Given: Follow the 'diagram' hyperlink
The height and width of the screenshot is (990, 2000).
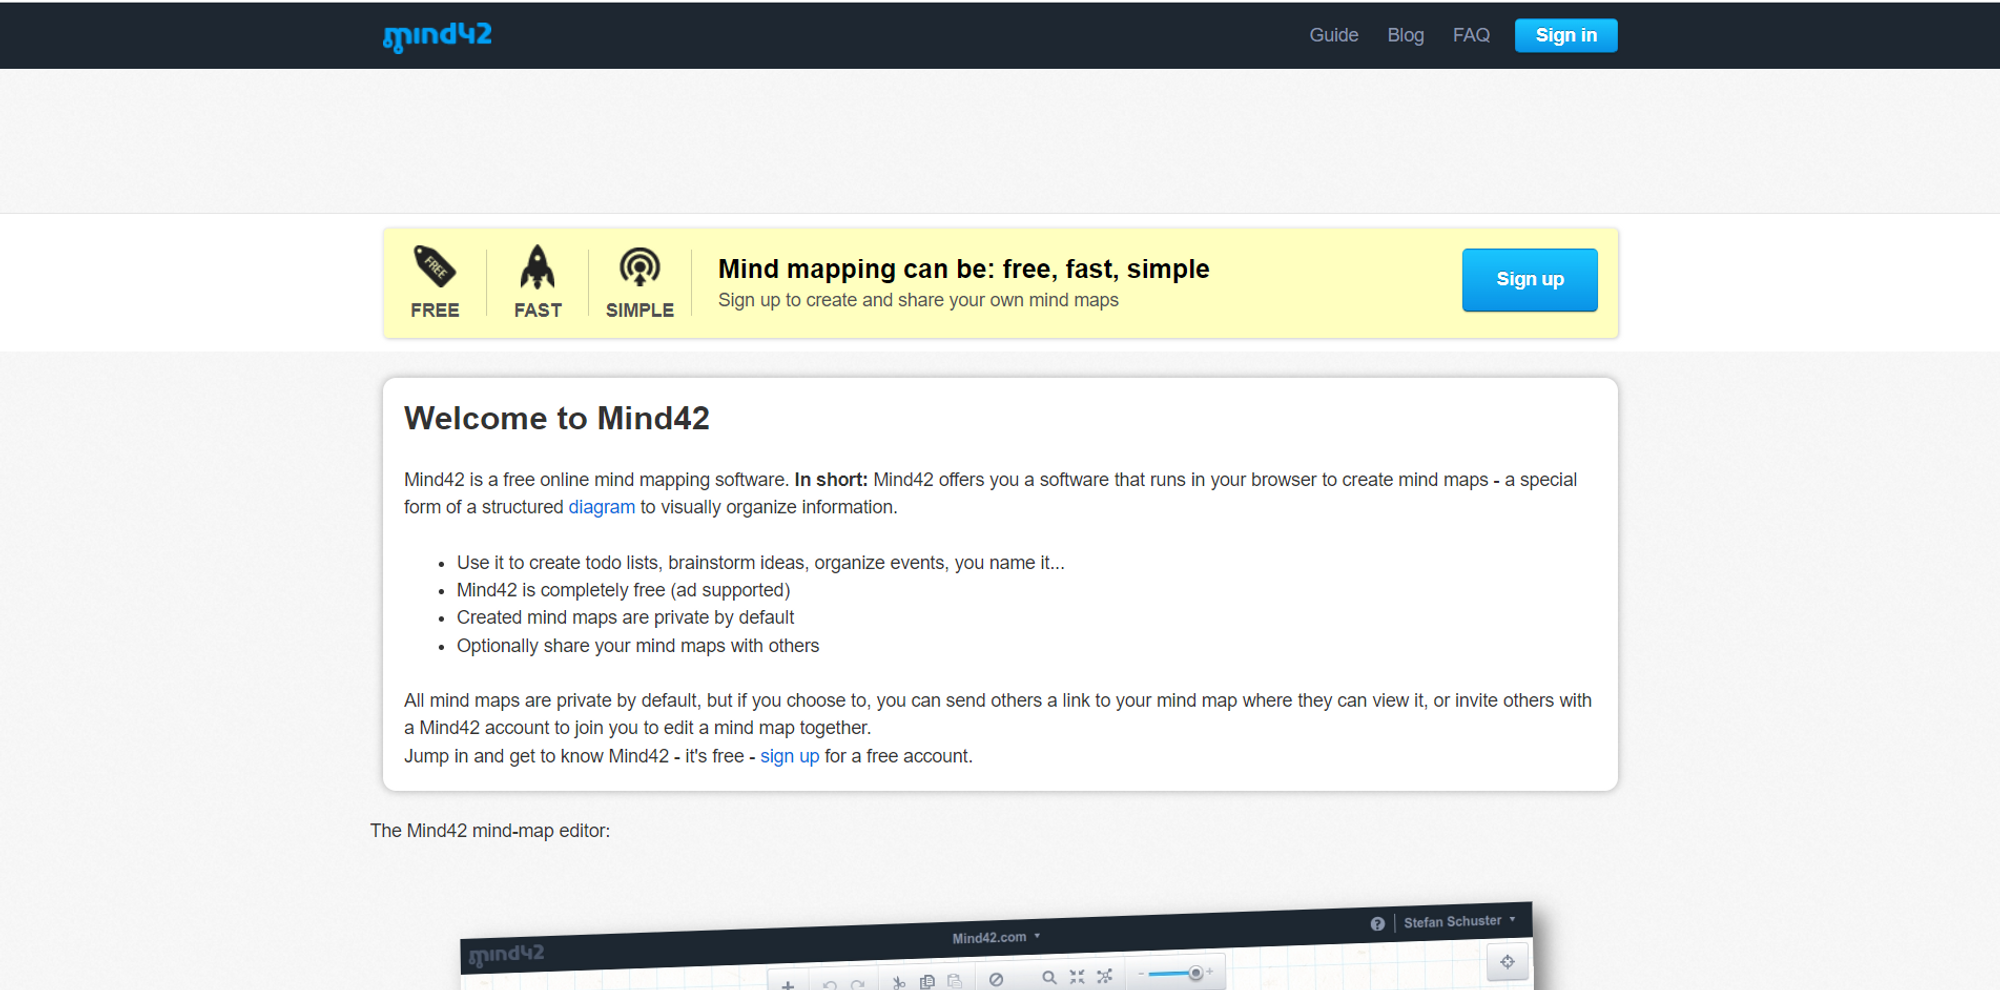Looking at the screenshot, I should [601, 507].
